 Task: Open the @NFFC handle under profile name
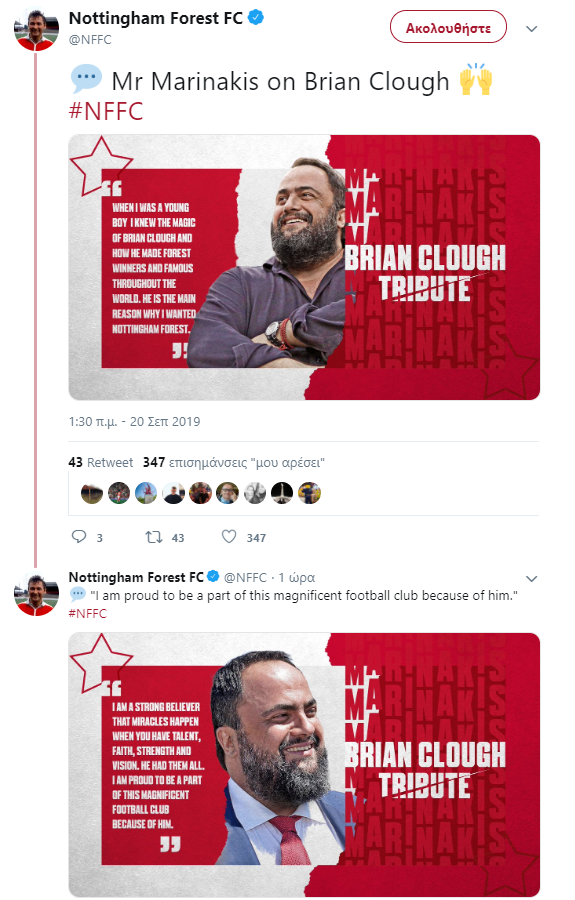tap(90, 40)
